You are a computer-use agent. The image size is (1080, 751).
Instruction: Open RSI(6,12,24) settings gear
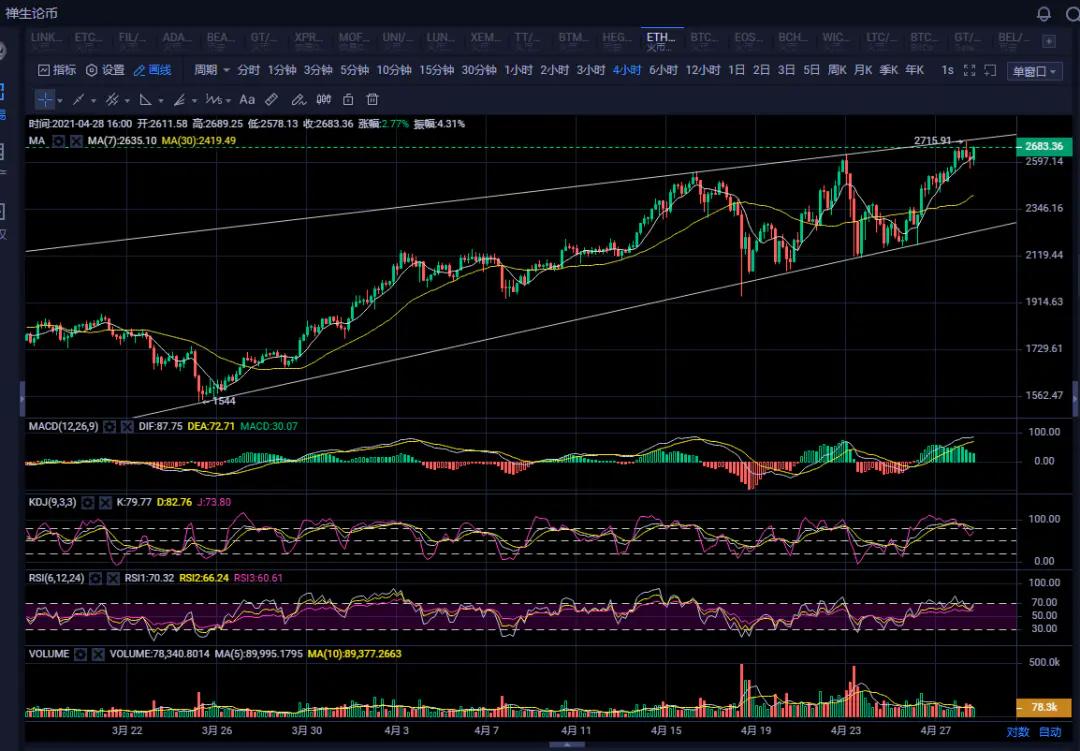pos(96,578)
